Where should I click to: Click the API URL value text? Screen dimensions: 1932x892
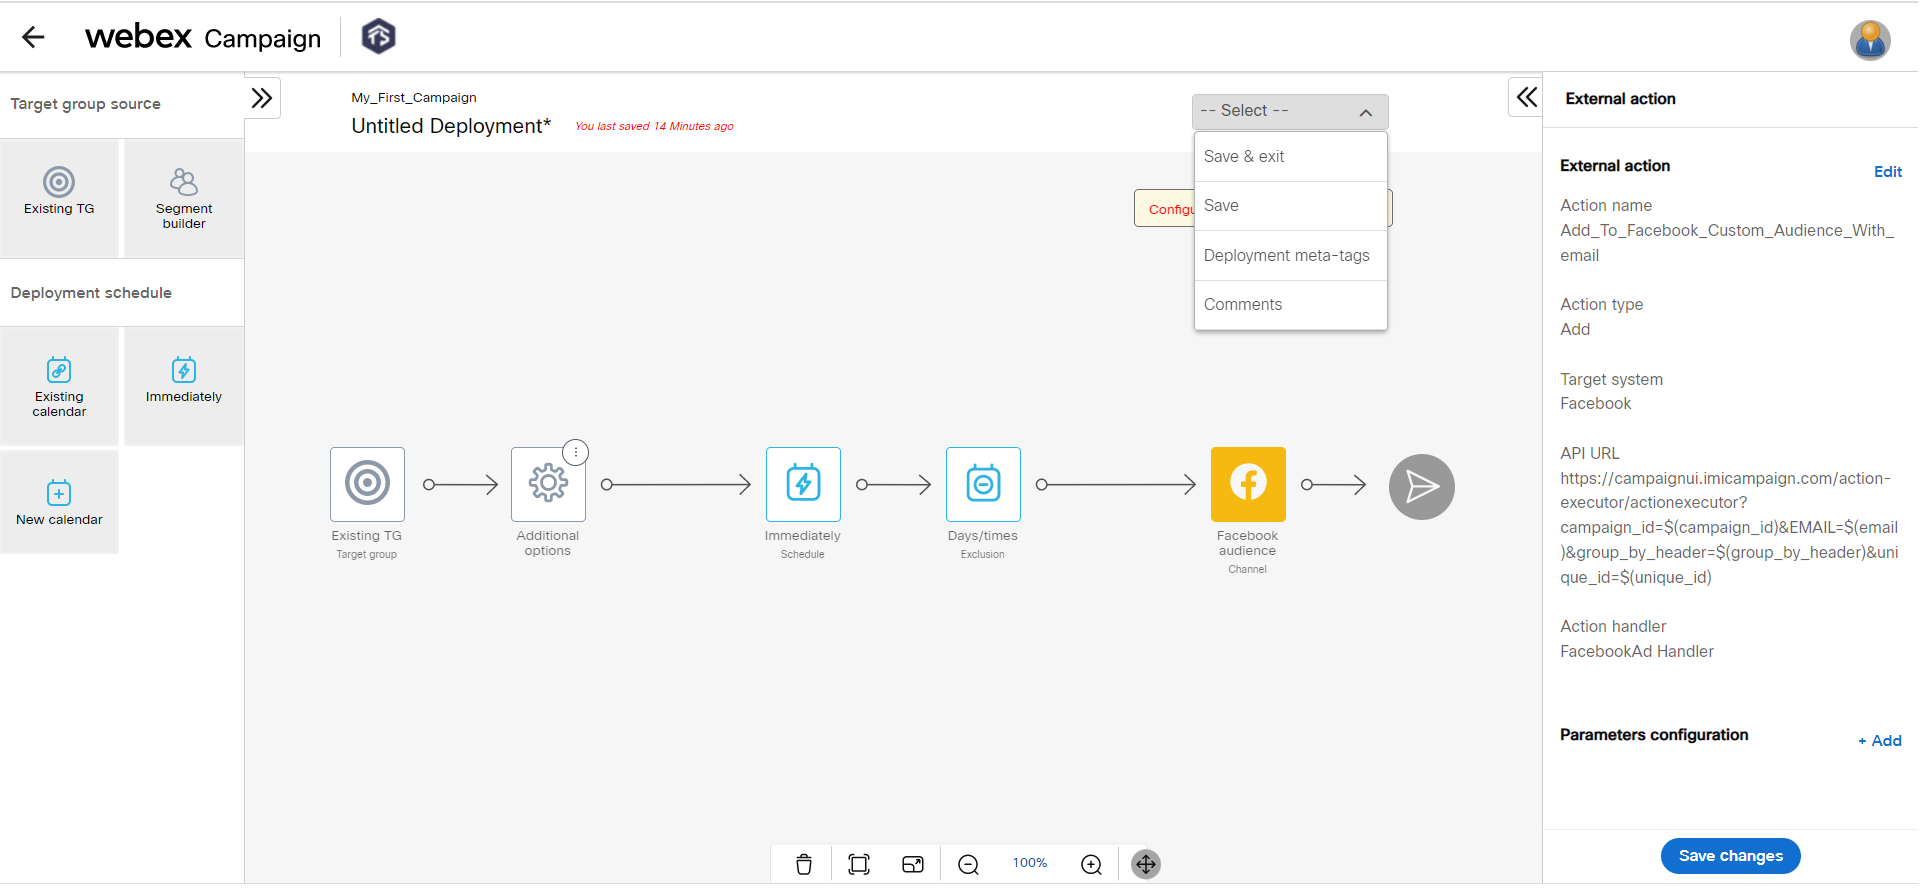click(1729, 528)
